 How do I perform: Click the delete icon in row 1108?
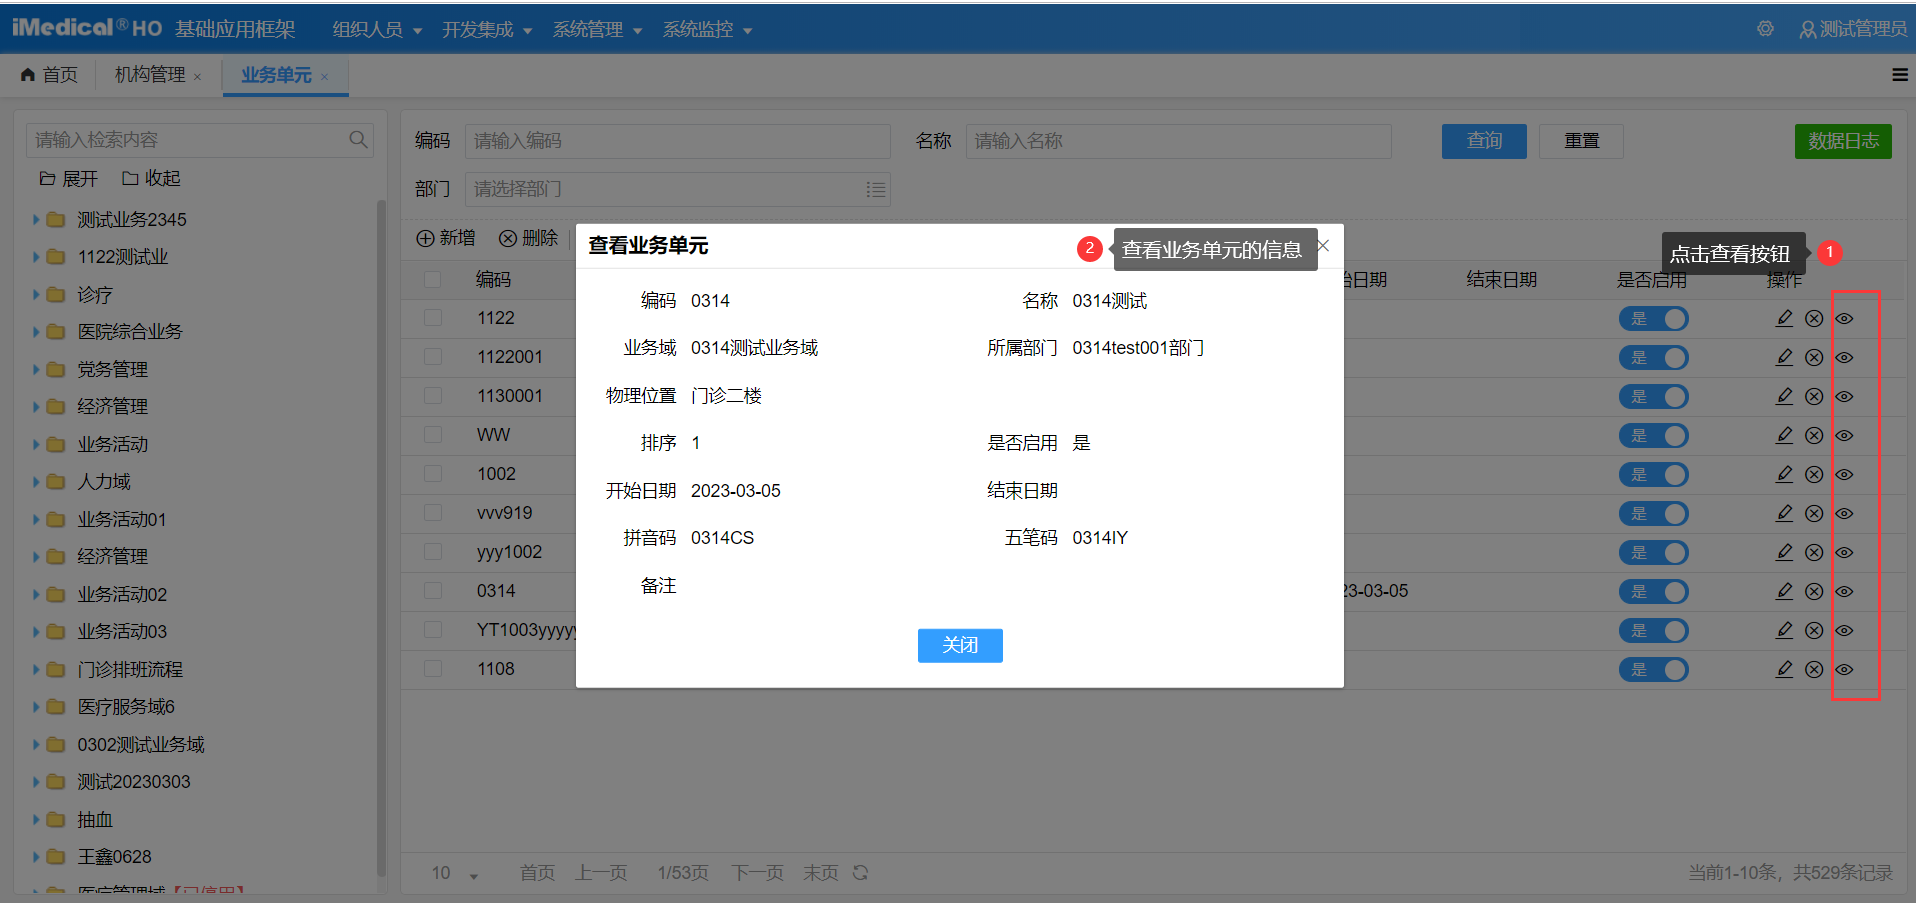pyautogui.click(x=1814, y=669)
